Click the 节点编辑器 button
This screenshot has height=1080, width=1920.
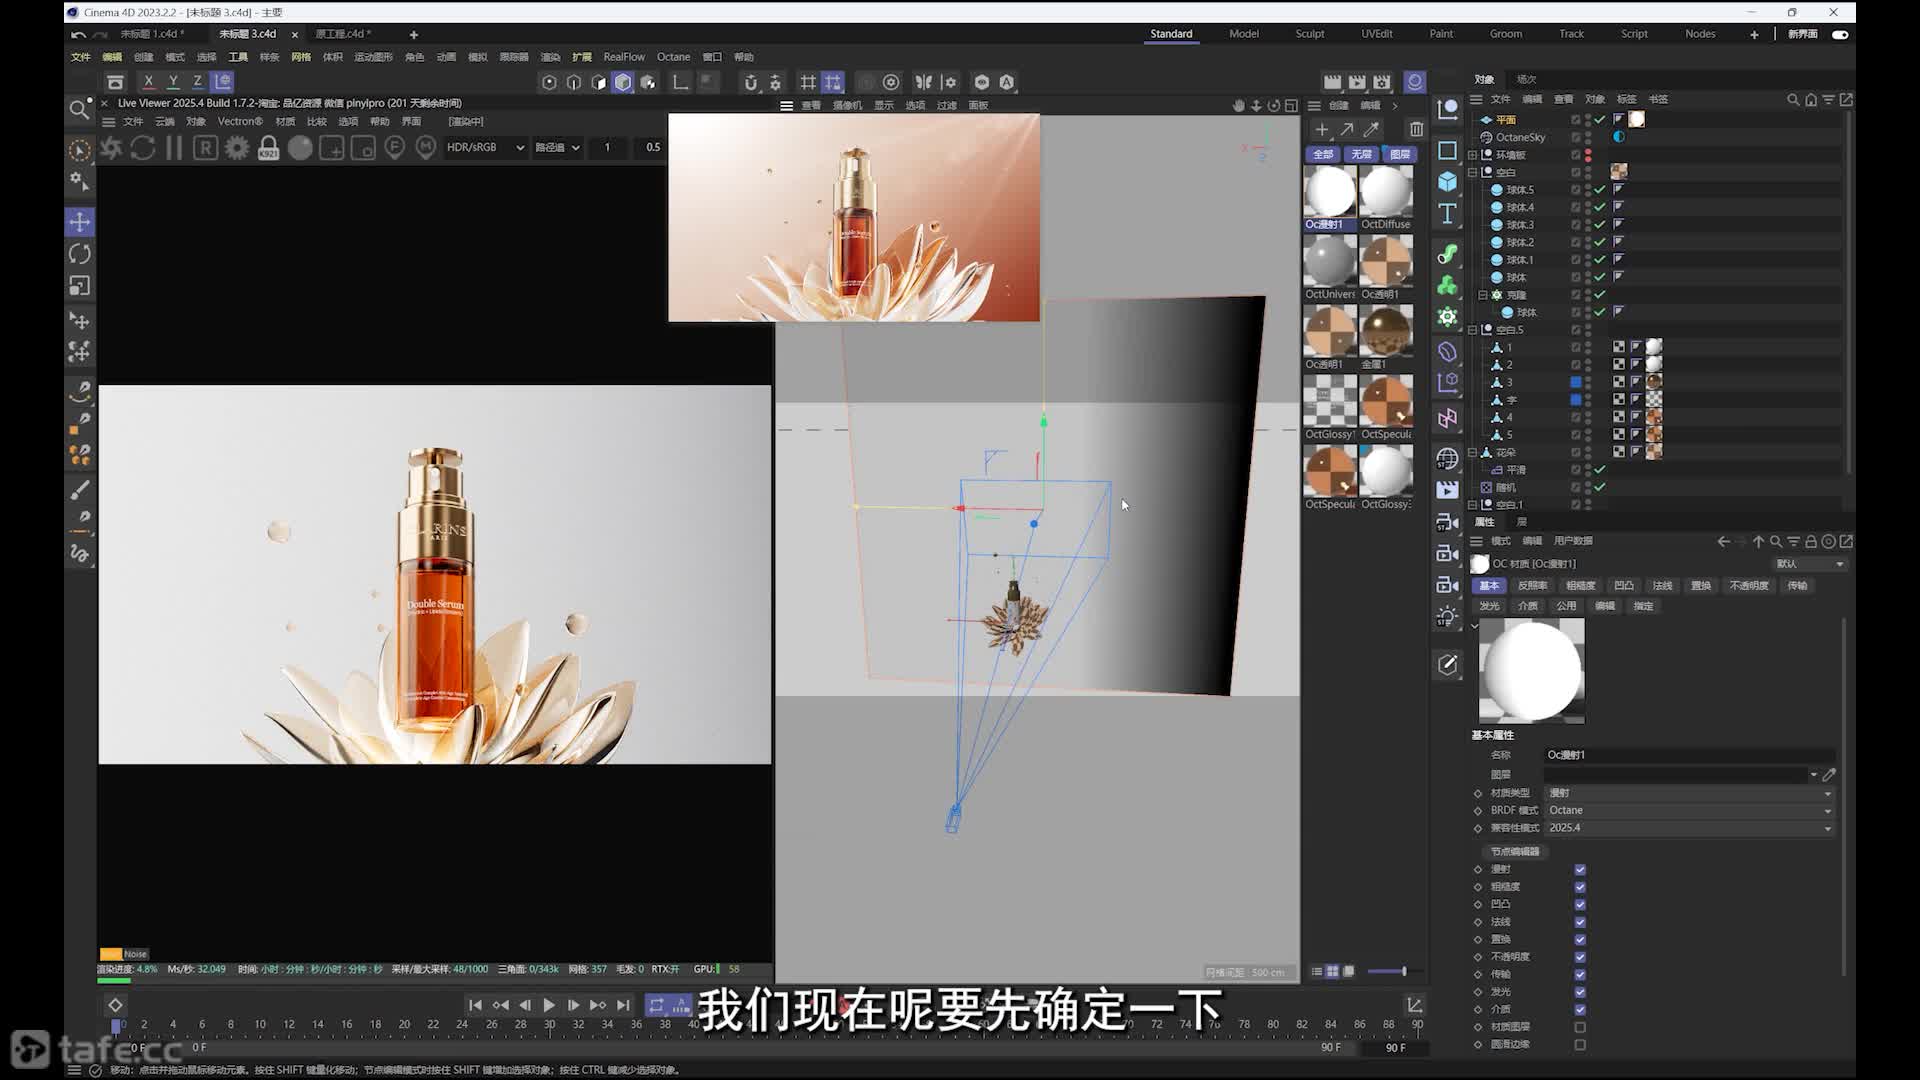1515,852
